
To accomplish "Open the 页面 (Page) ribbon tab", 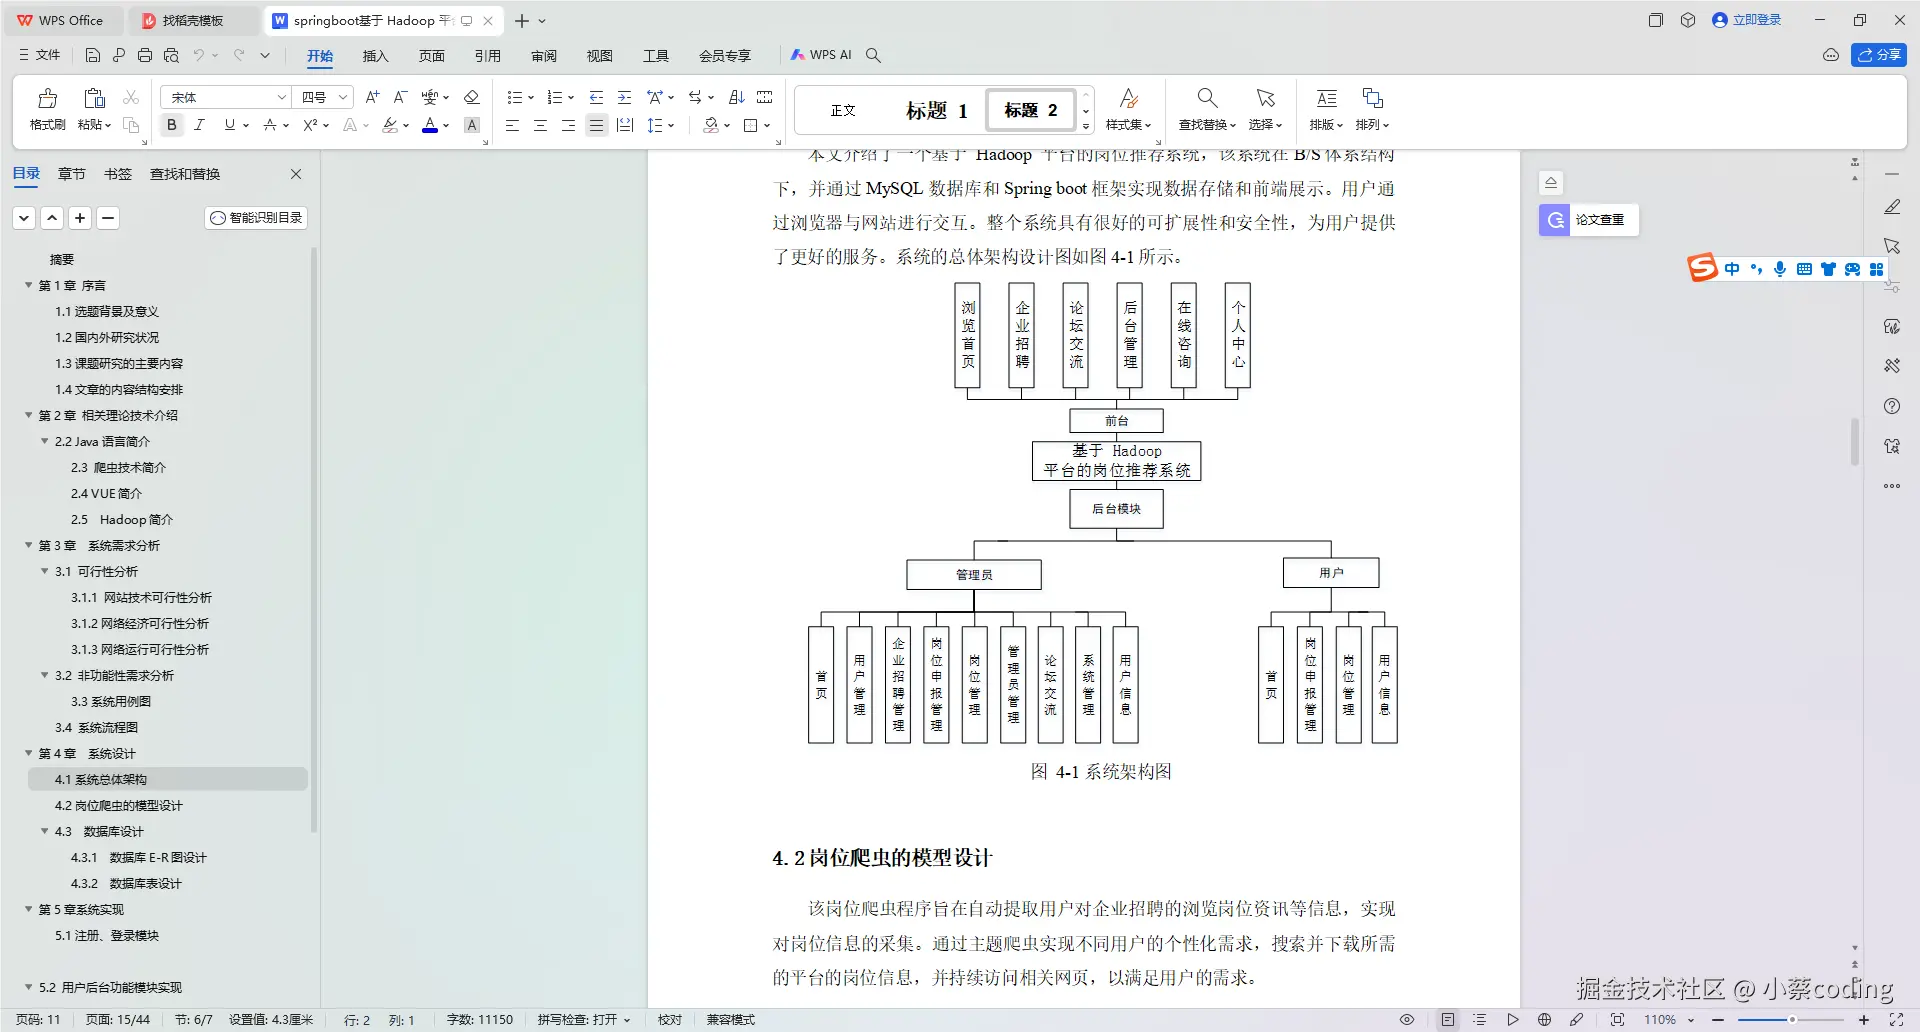I will 431,56.
